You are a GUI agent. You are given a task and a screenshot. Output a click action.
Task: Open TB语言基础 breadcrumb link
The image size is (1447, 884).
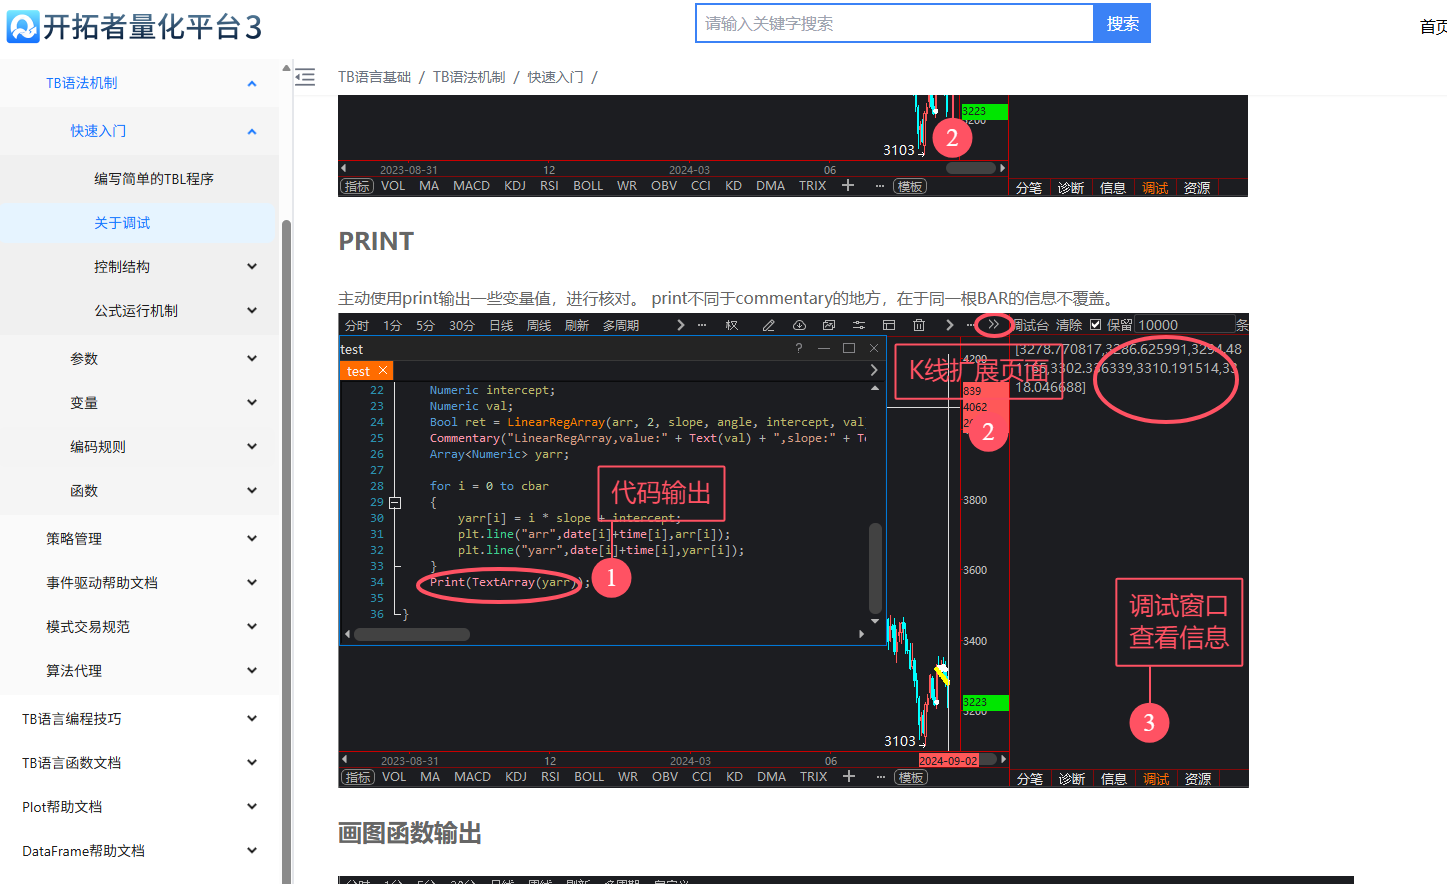pos(374,77)
